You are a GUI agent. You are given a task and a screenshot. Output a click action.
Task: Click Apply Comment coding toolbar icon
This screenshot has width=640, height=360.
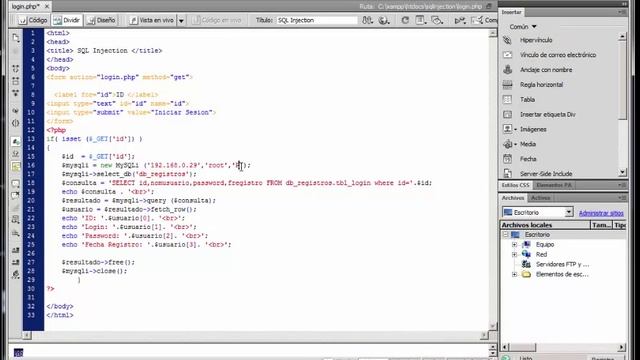[16, 184]
